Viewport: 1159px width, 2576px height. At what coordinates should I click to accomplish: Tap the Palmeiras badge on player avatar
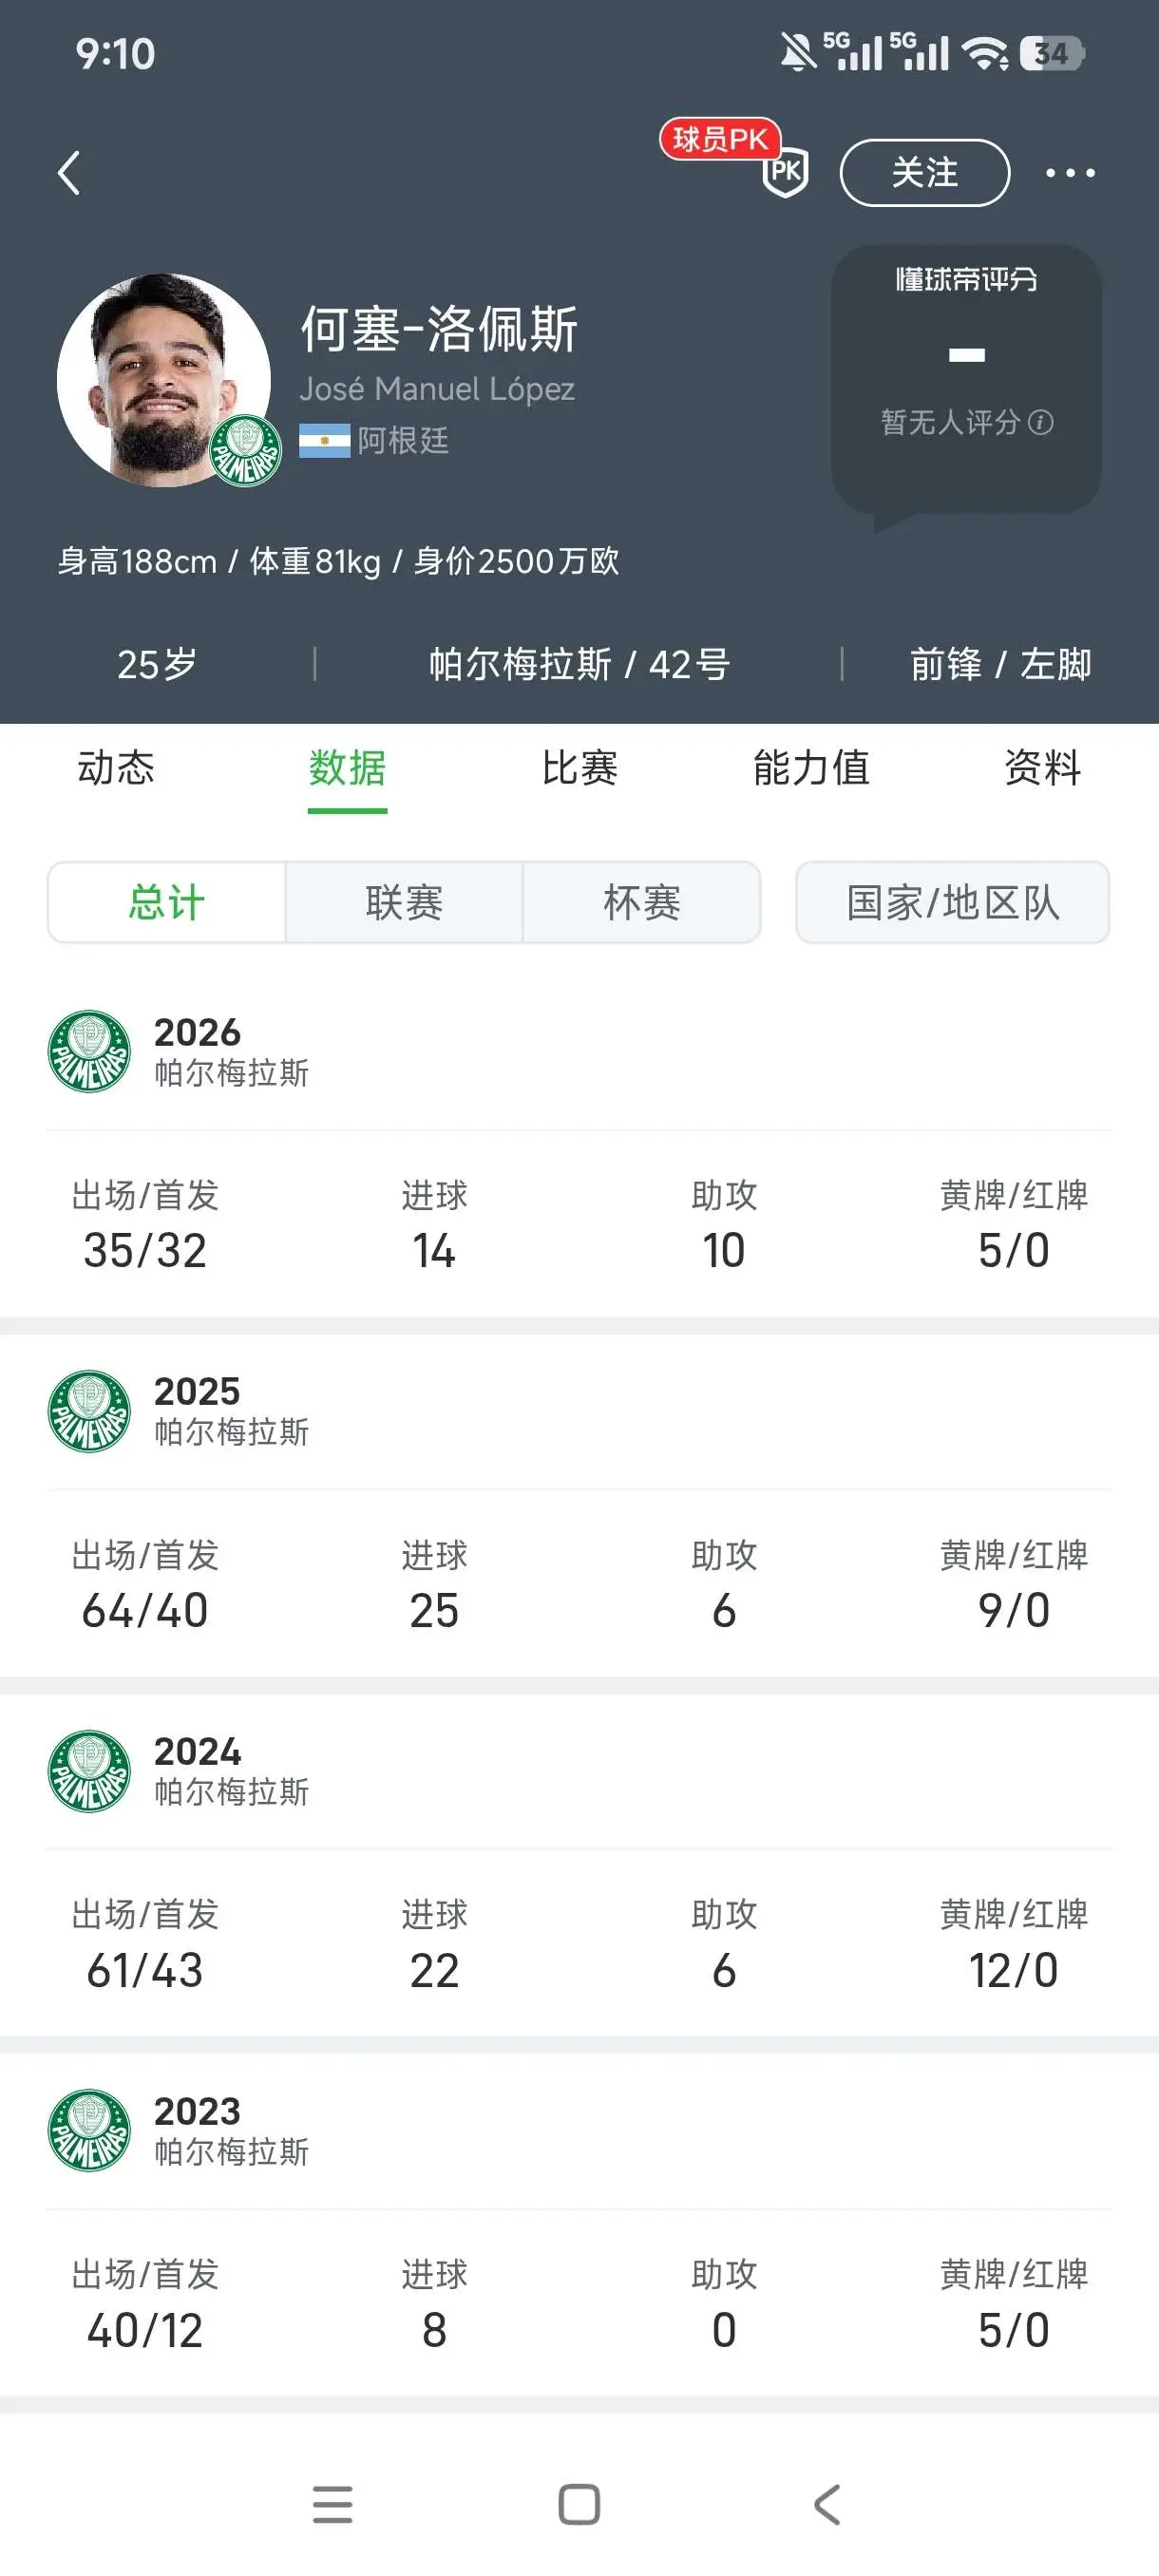tap(245, 451)
